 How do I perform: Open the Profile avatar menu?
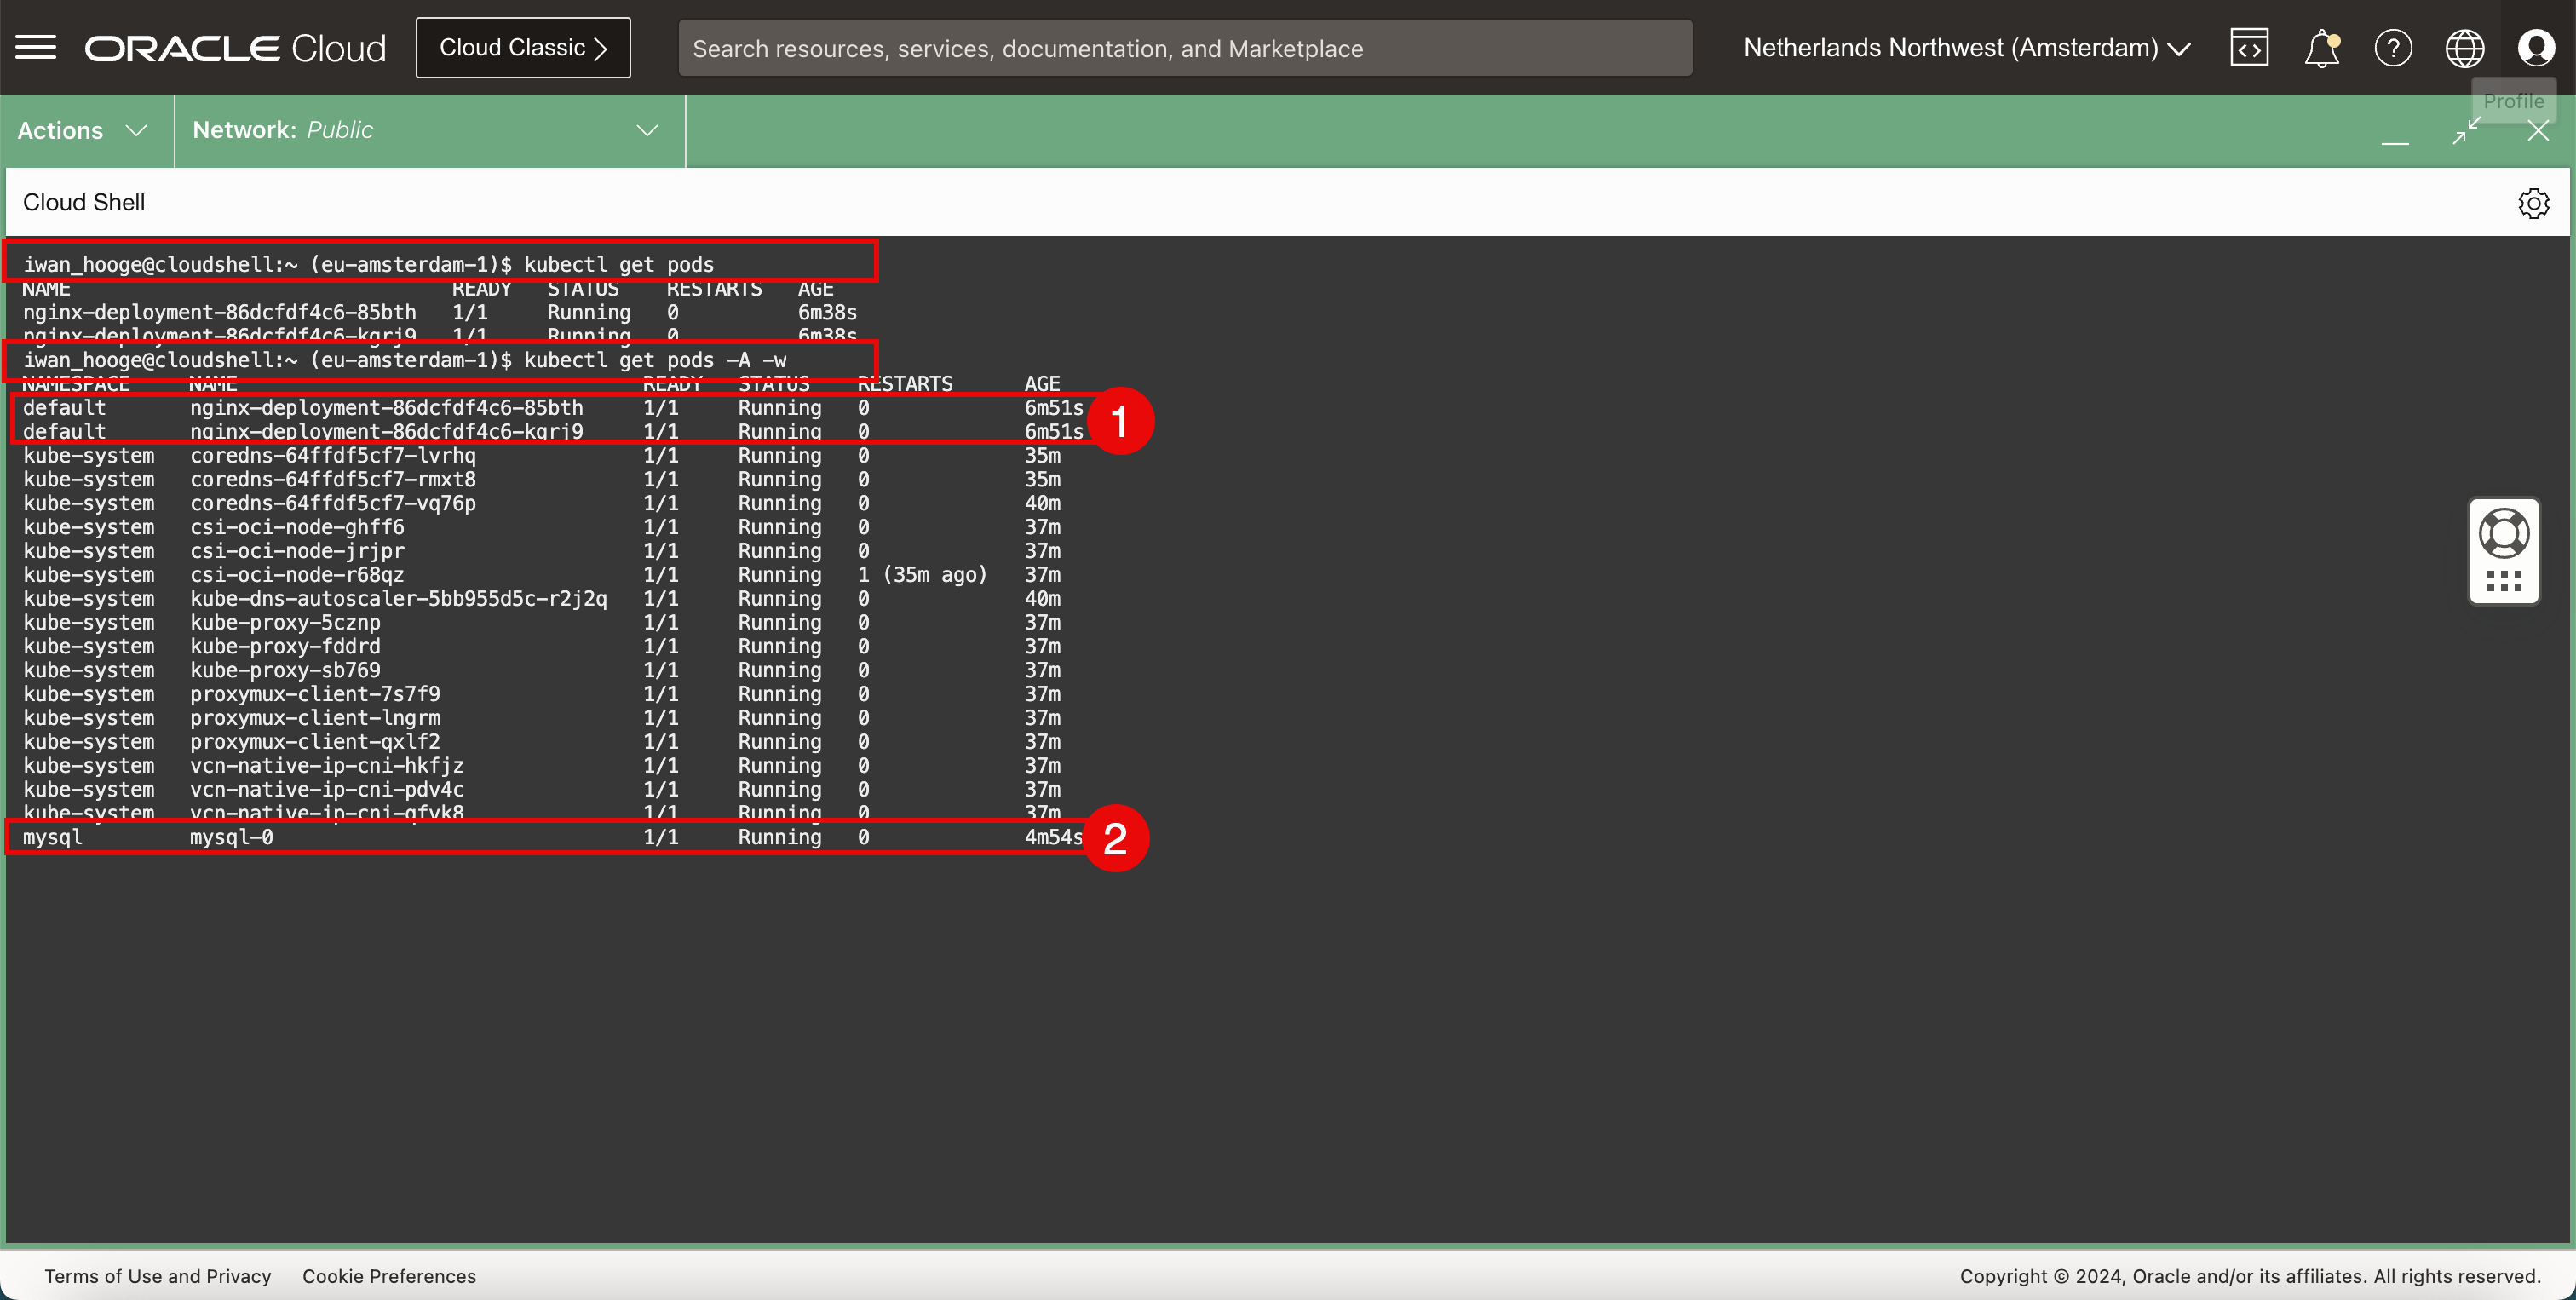(2536, 48)
